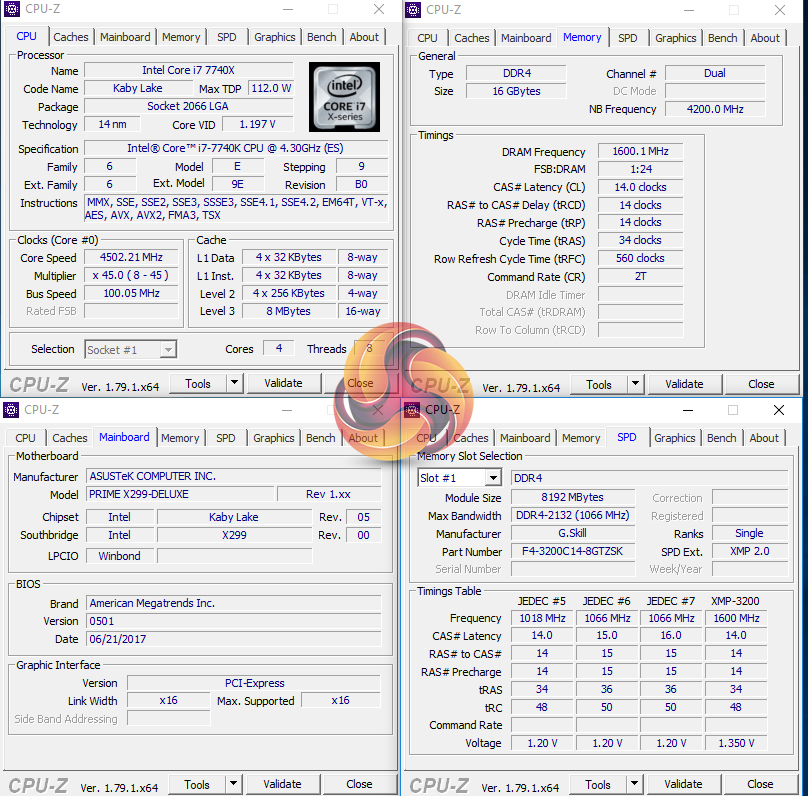The height and width of the screenshot is (796, 808).
Task: Go to About tab in the SPD window
Action: [764, 438]
